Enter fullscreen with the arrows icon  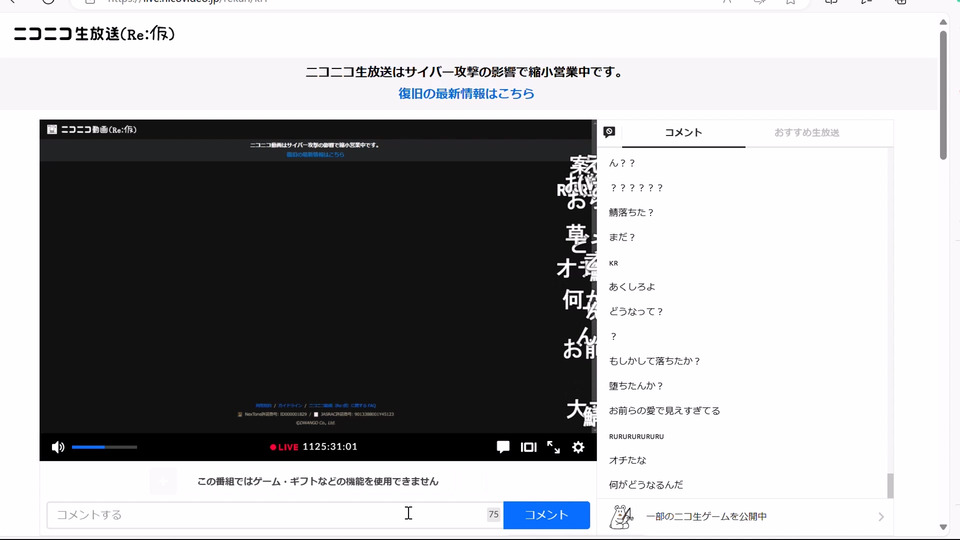coord(553,447)
